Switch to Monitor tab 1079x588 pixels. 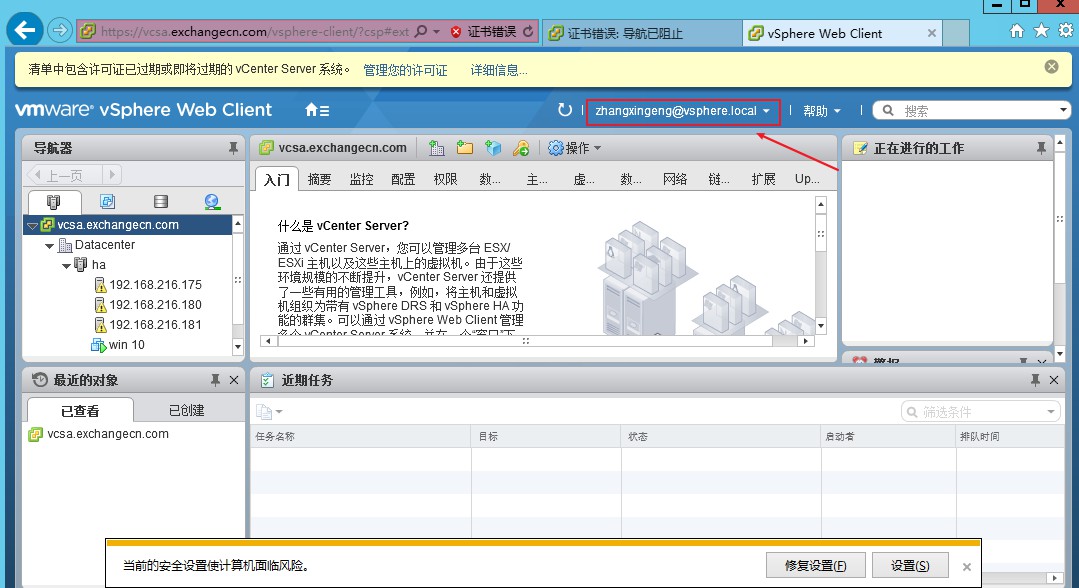coord(361,179)
